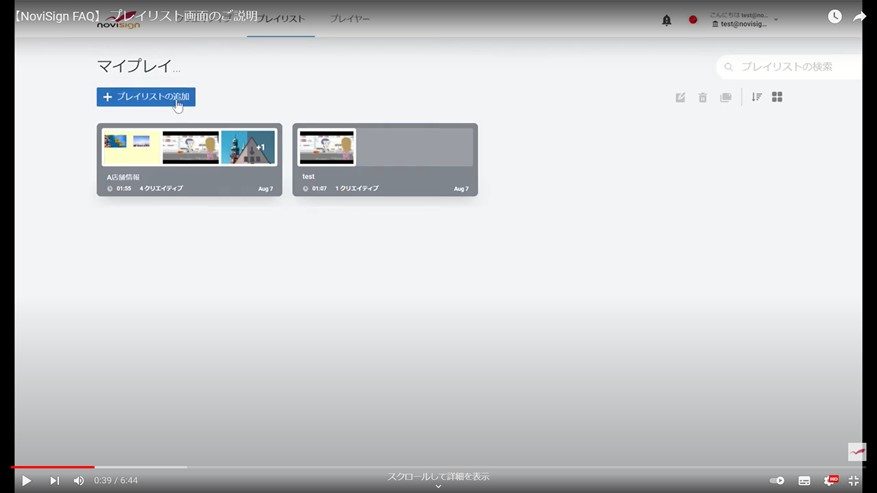877x493 pixels.
Task: Click プレイリストの追加 button
Action: coord(146,97)
